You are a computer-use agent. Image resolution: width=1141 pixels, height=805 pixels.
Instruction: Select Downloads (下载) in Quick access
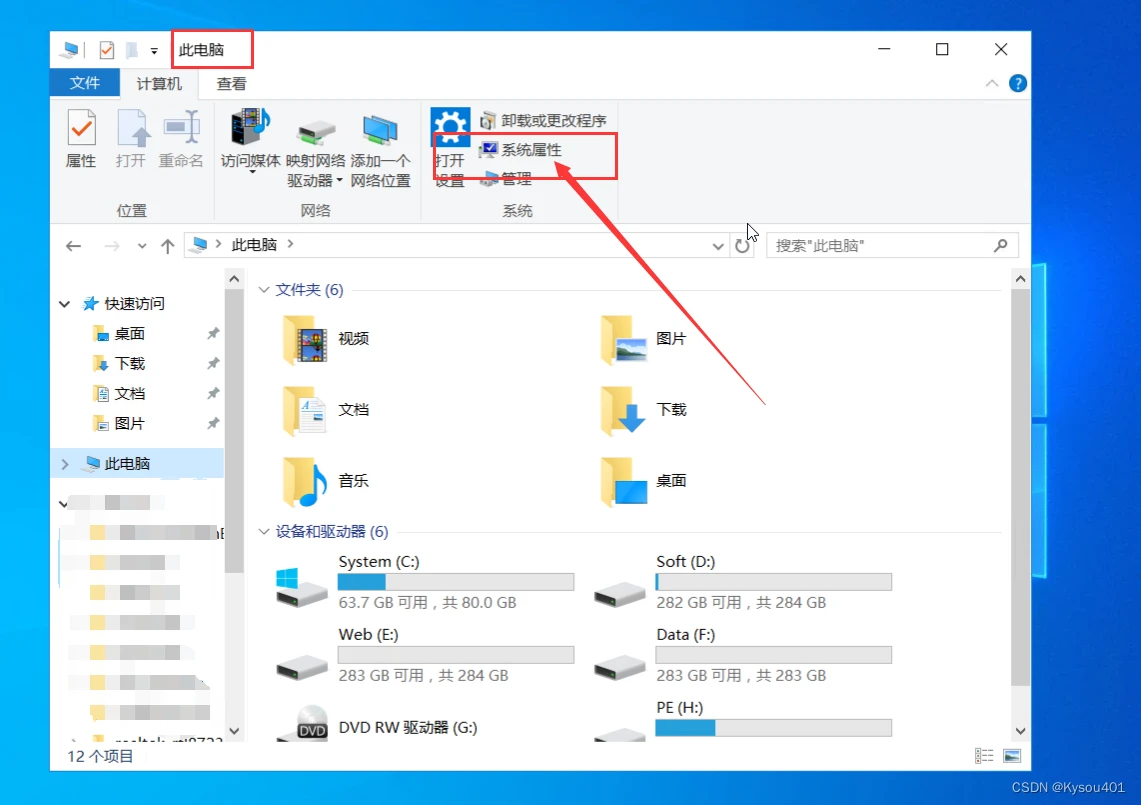129,364
